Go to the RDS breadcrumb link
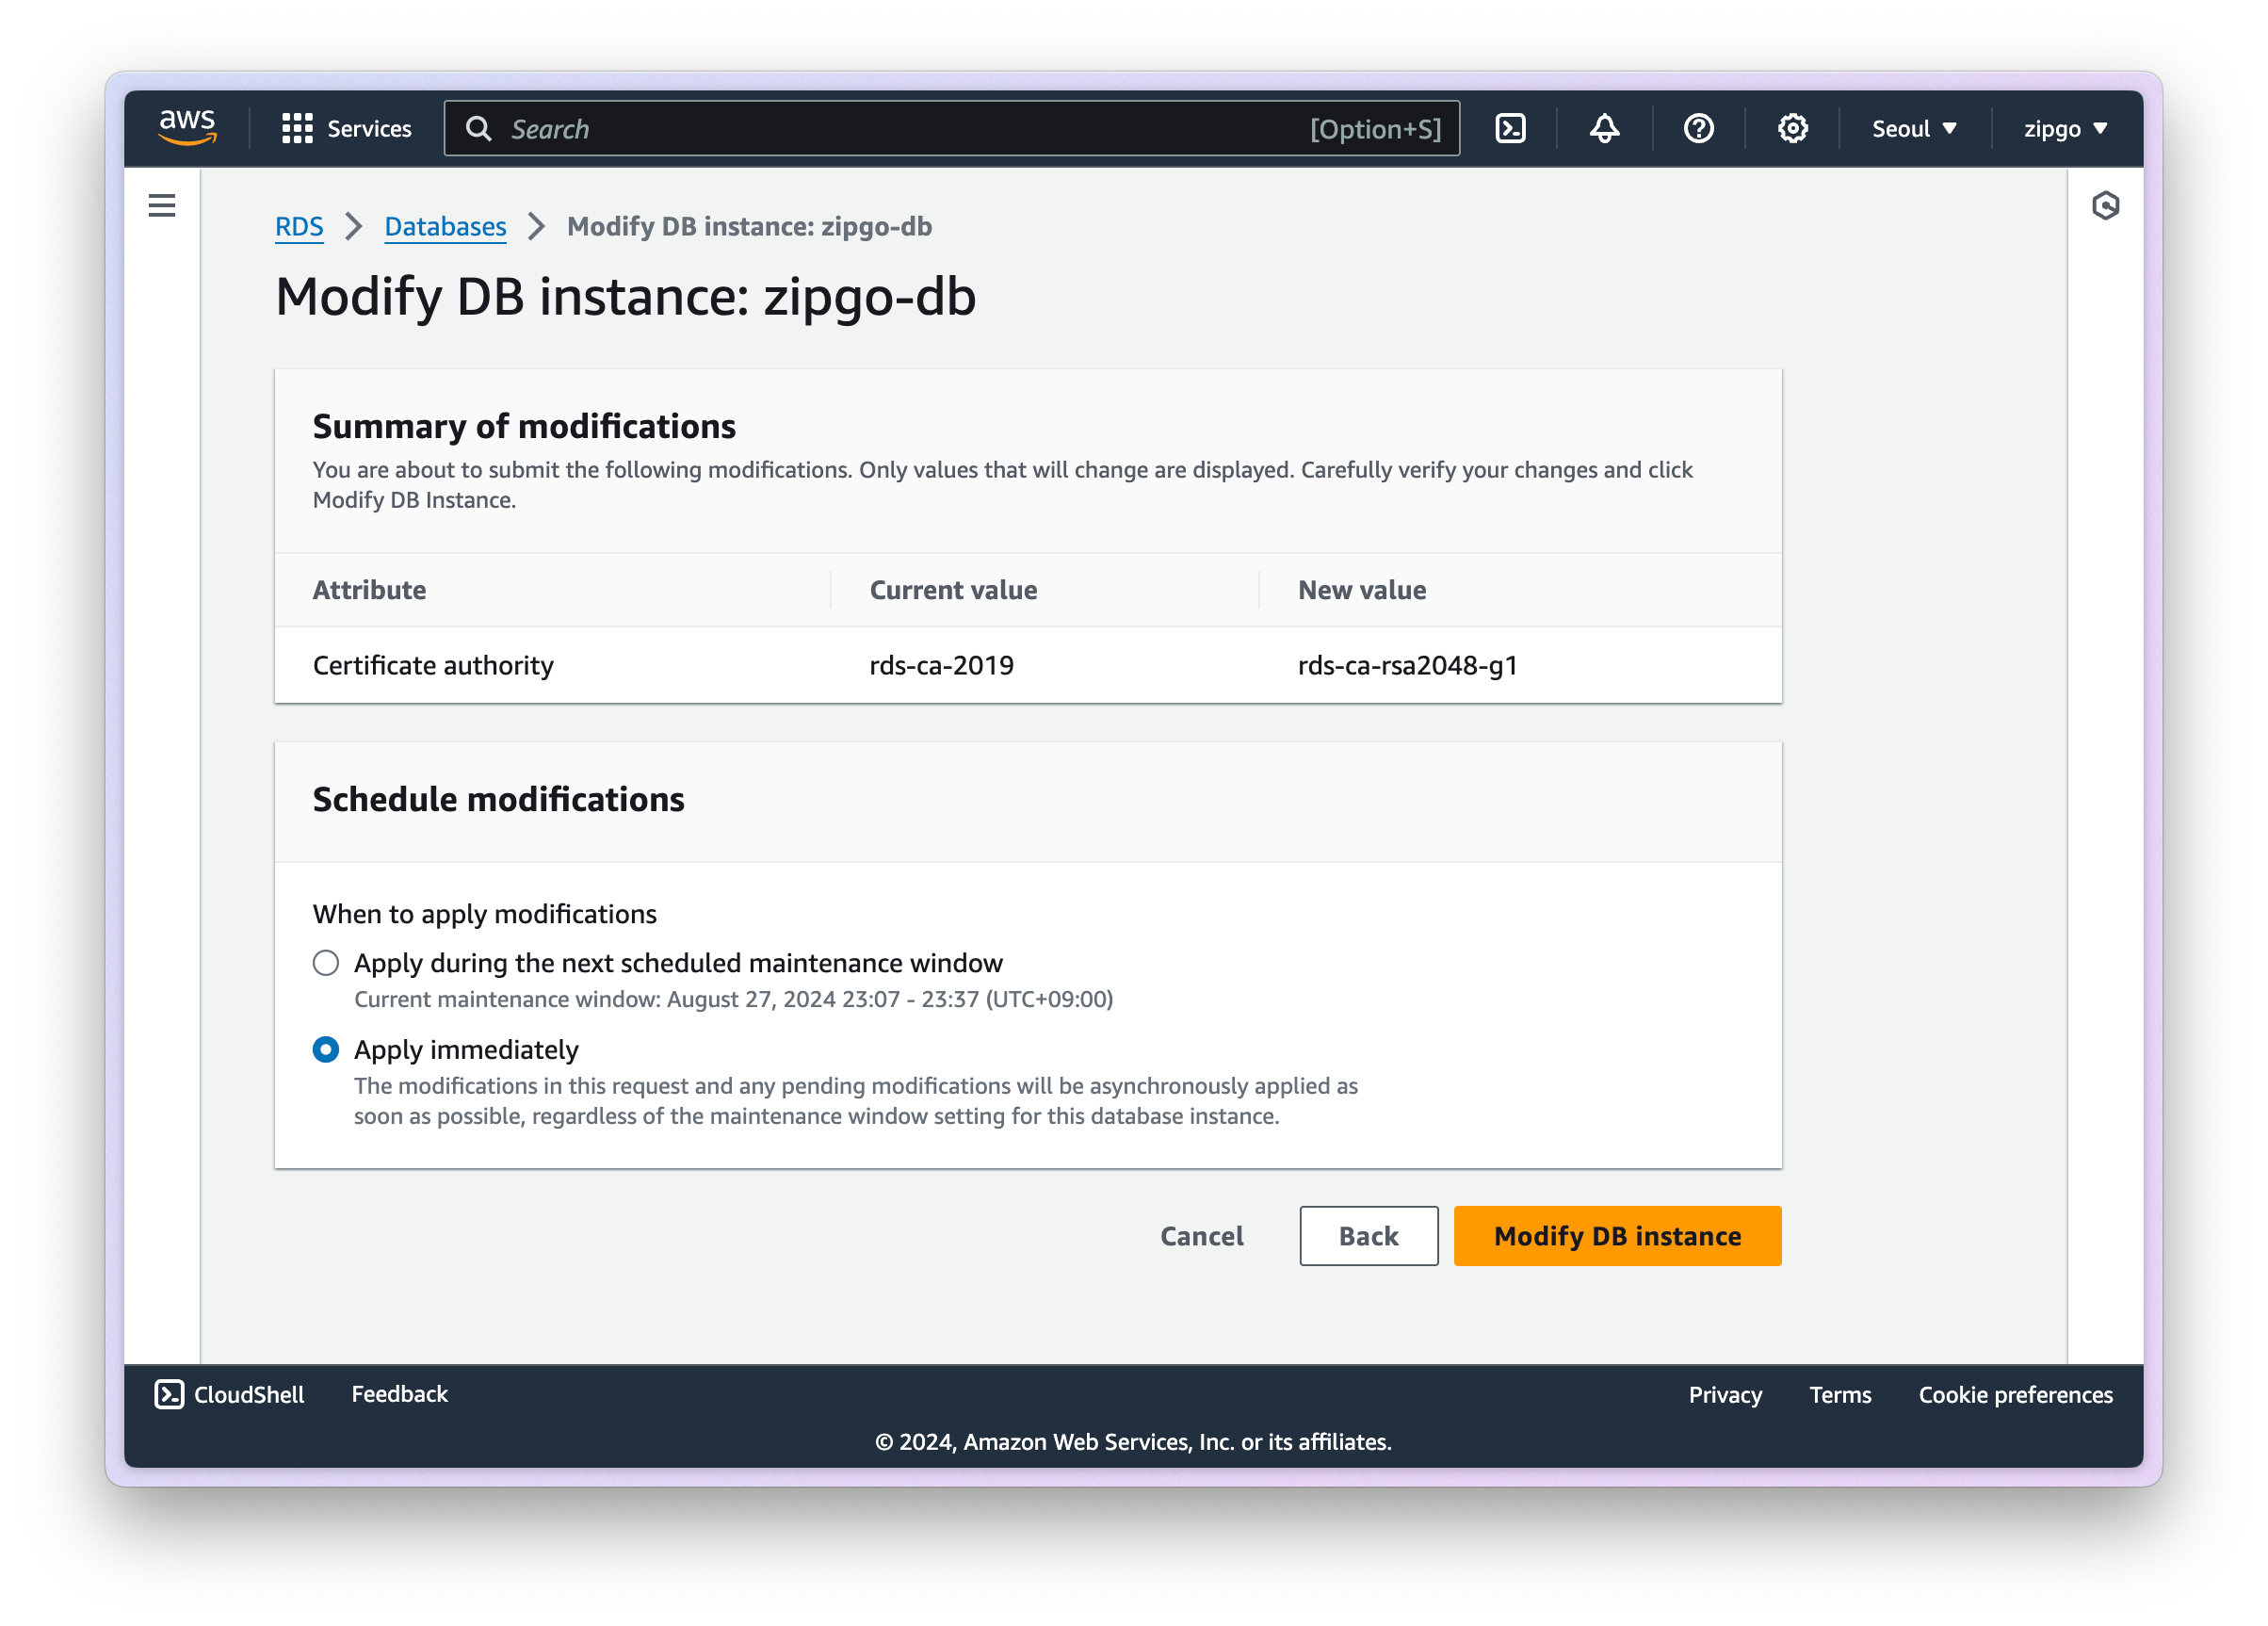2268x1626 pixels. pyautogui.click(x=299, y=227)
